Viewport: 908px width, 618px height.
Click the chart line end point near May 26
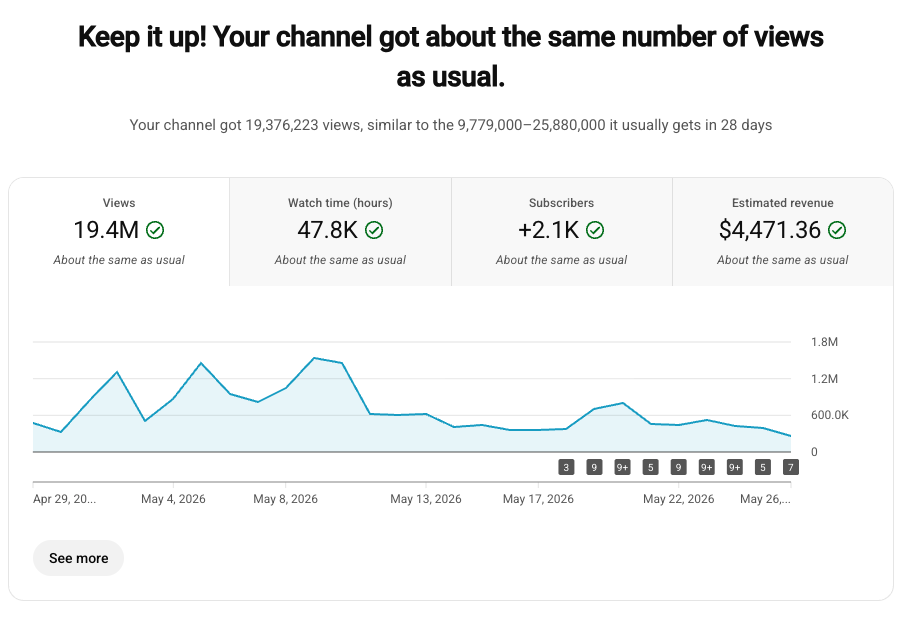point(790,436)
